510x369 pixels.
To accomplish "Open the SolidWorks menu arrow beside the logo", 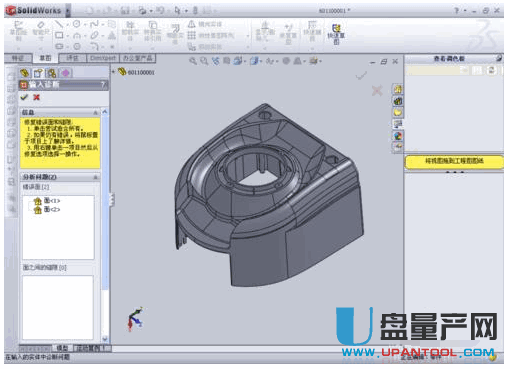I will pos(68,11).
